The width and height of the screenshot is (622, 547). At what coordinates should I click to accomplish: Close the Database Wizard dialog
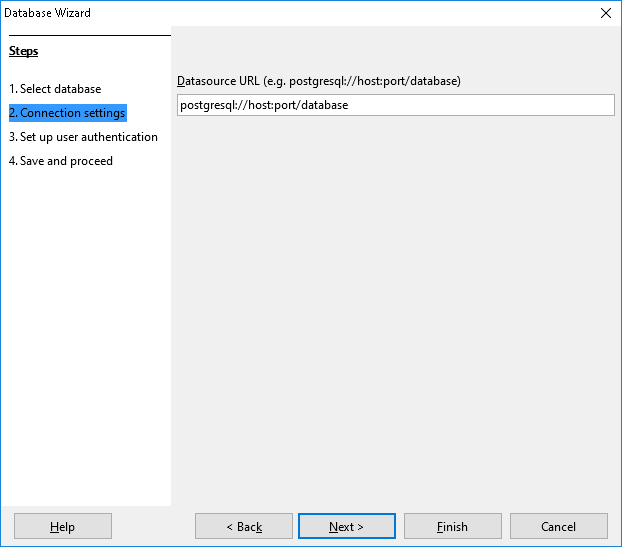(x=605, y=13)
